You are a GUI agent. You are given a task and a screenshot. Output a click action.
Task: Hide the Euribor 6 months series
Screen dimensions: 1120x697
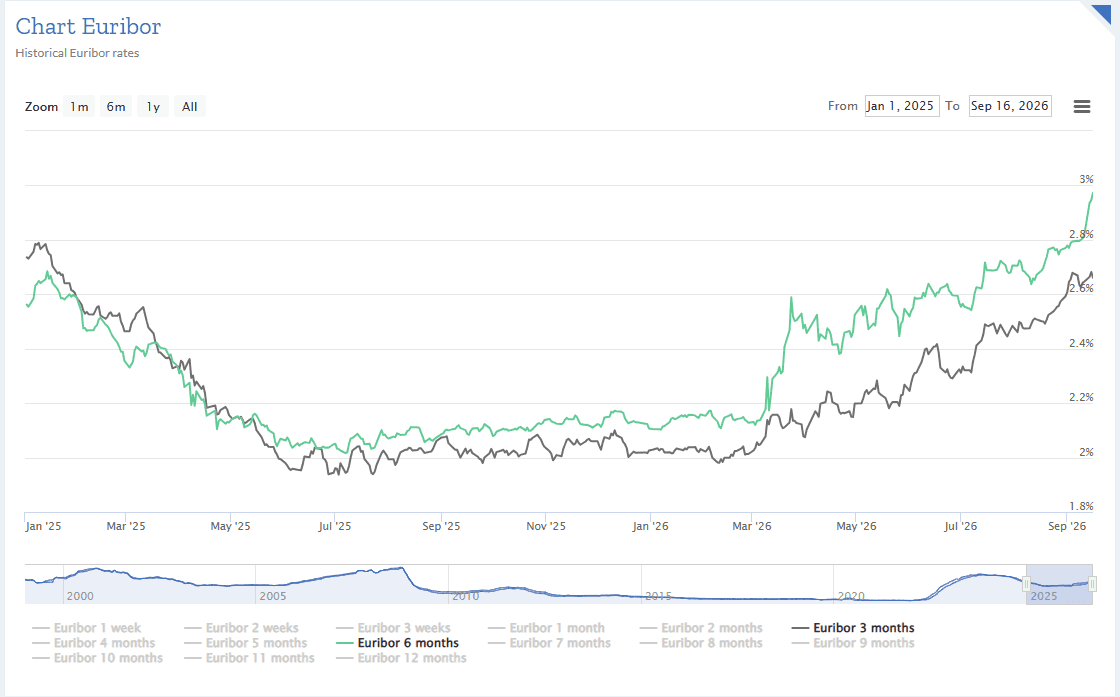[x=398, y=643]
